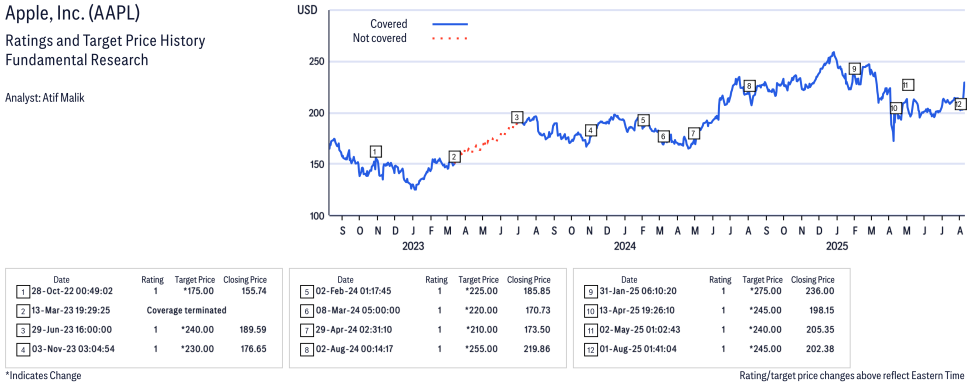This screenshot has height=382, width=975.
Task: Click the 2024 year label below chart
Action: click(x=625, y=246)
